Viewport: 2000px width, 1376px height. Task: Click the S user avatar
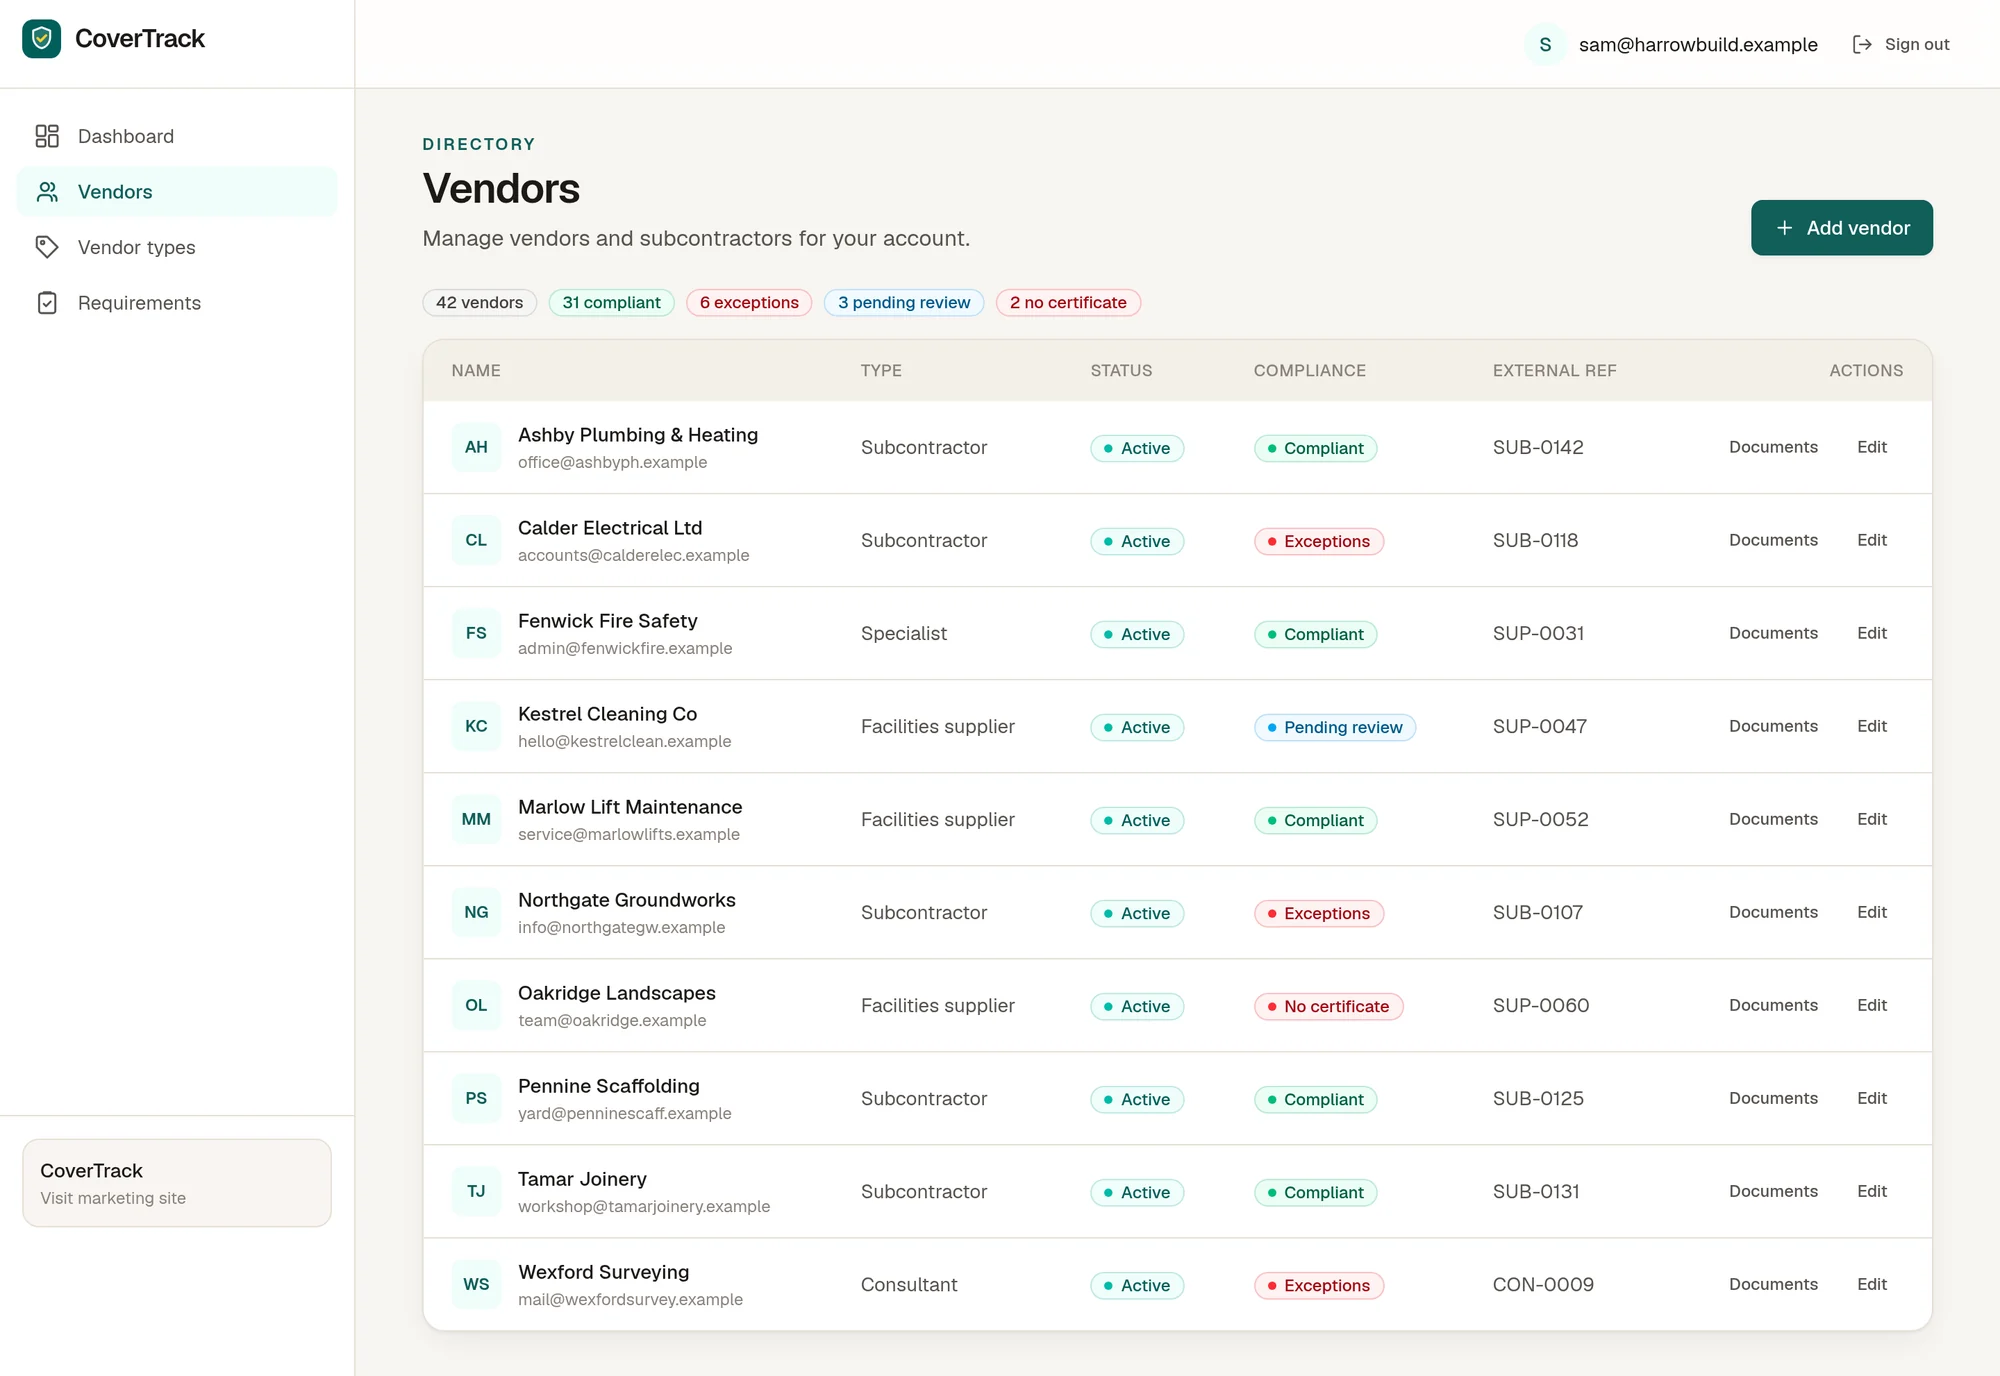click(x=1545, y=44)
